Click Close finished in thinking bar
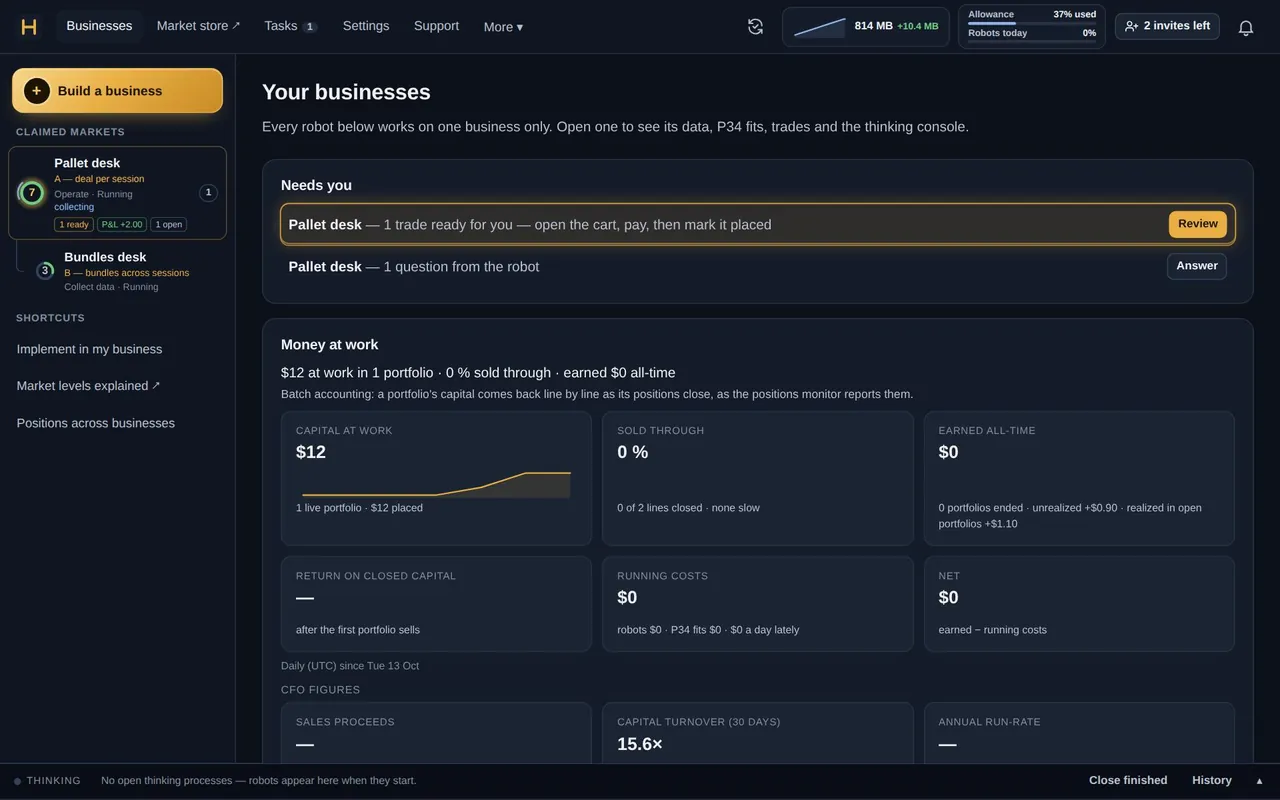 click(1128, 781)
